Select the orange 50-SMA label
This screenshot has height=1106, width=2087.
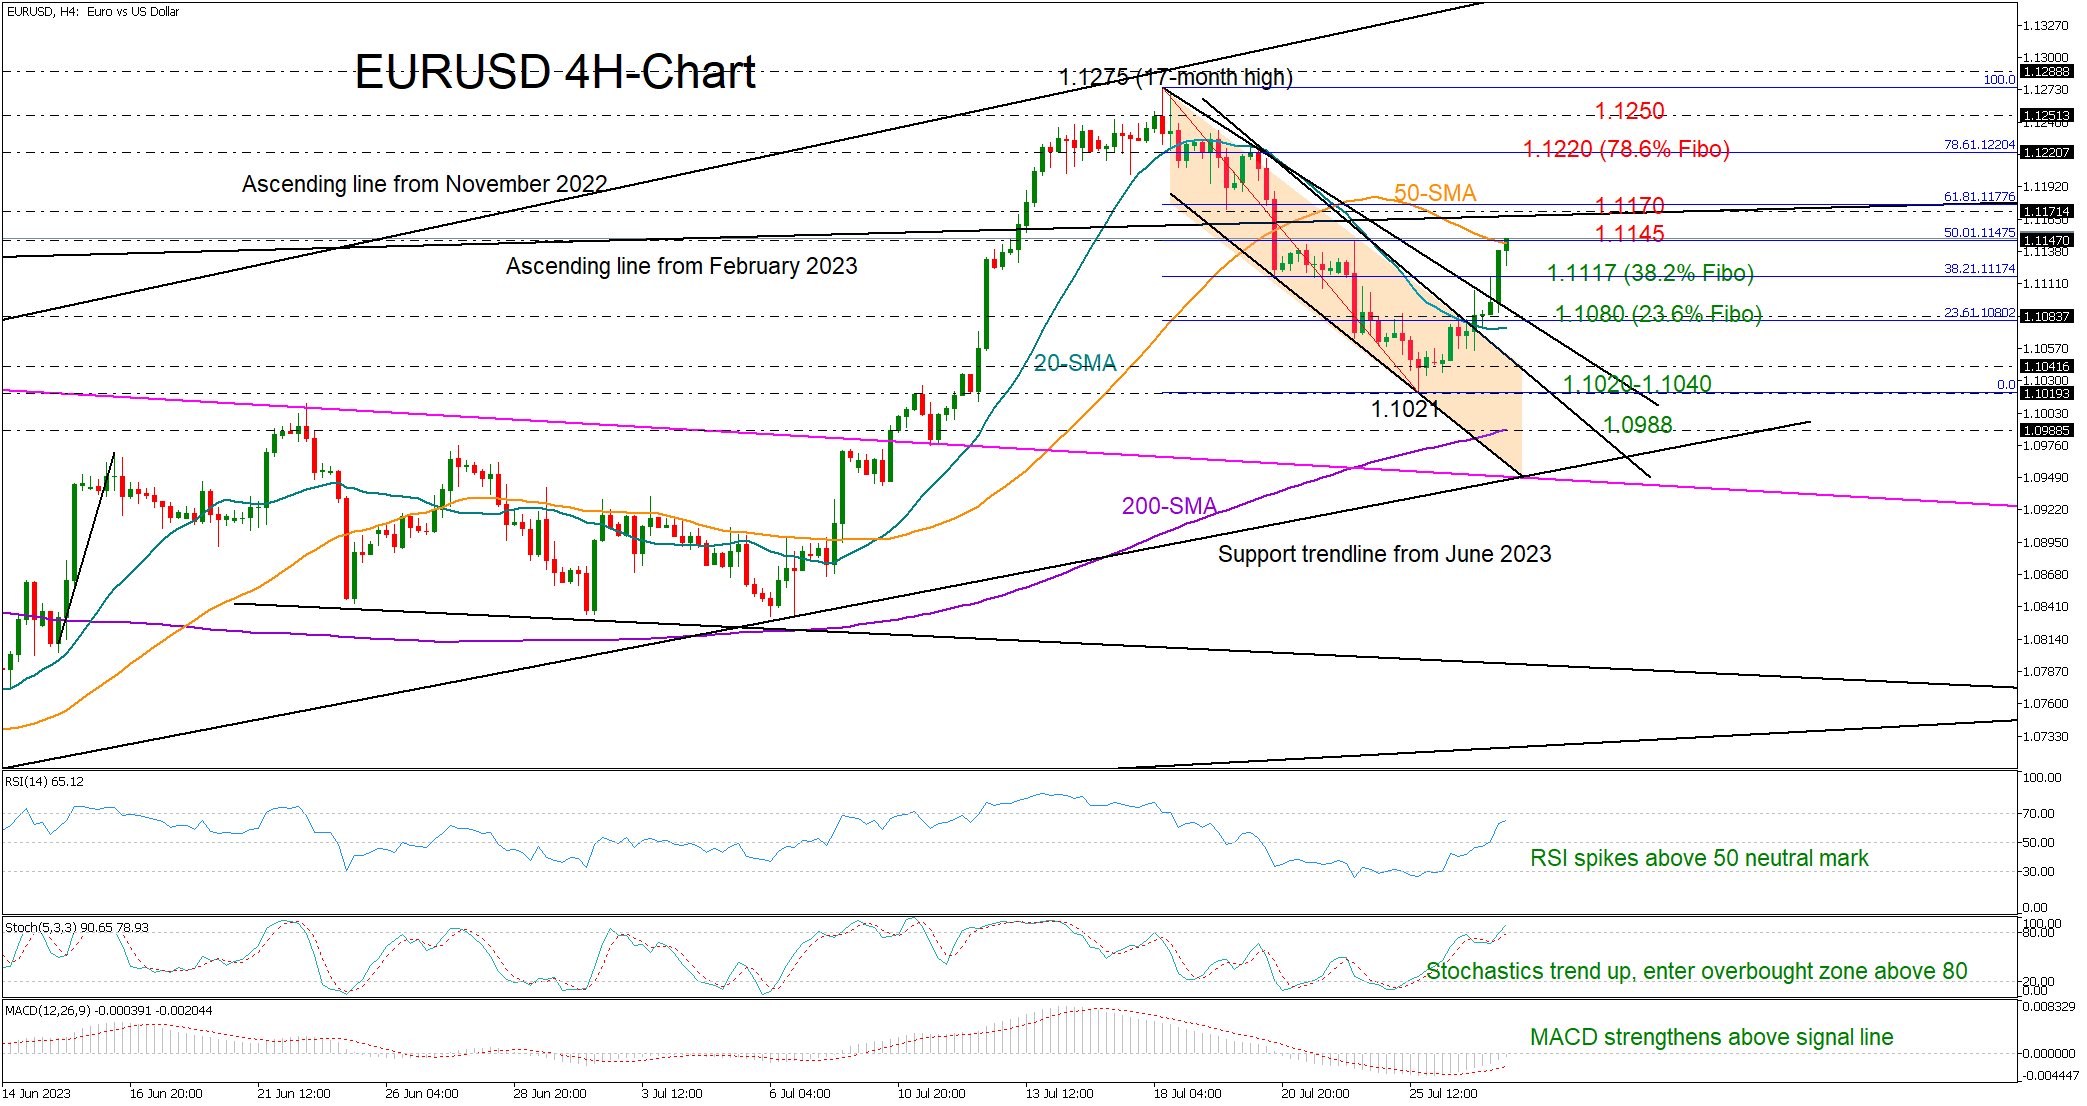(x=1434, y=192)
